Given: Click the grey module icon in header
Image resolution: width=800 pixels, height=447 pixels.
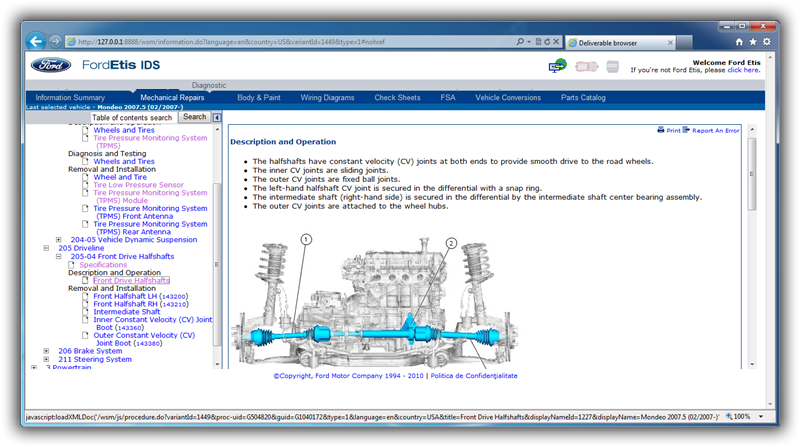Looking at the screenshot, I should [x=613, y=66].
